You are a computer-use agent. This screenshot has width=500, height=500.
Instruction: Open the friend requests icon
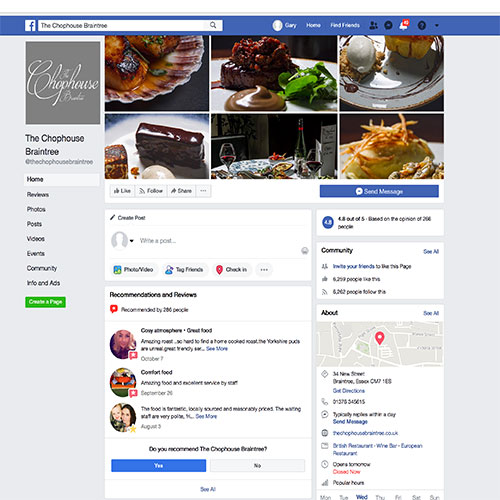click(x=374, y=25)
